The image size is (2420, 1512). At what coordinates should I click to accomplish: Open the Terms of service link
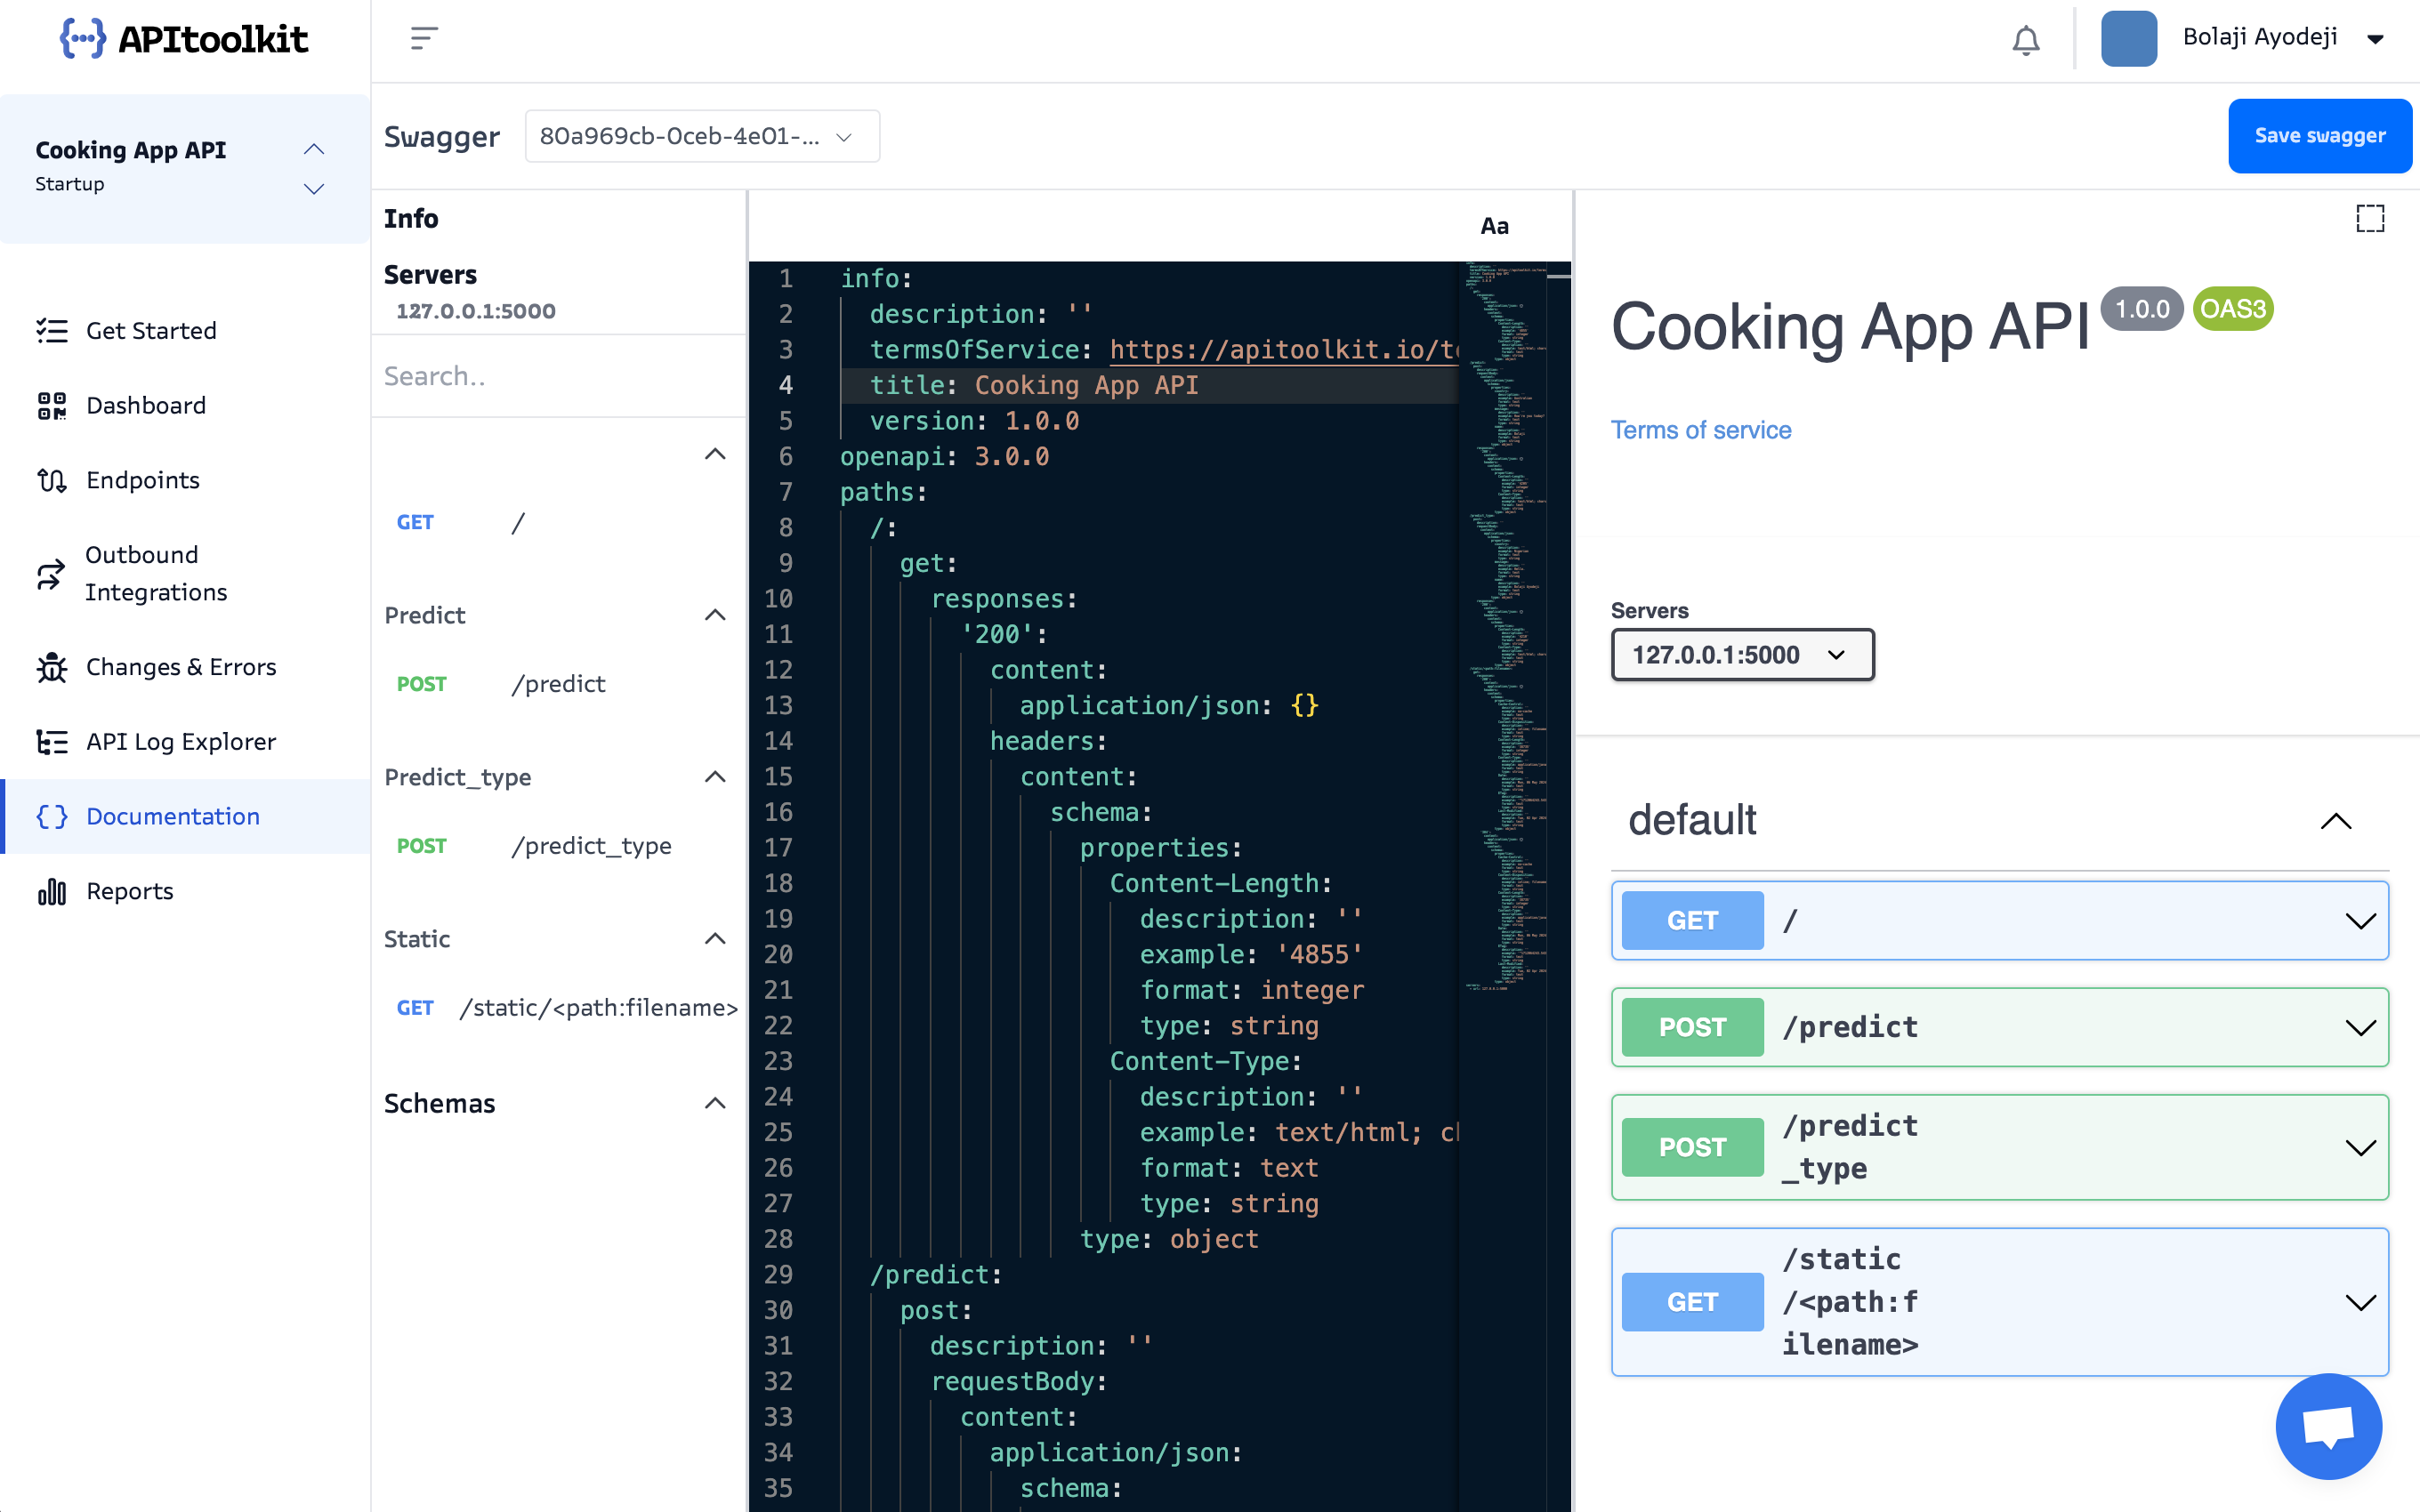pyautogui.click(x=1700, y=430)
